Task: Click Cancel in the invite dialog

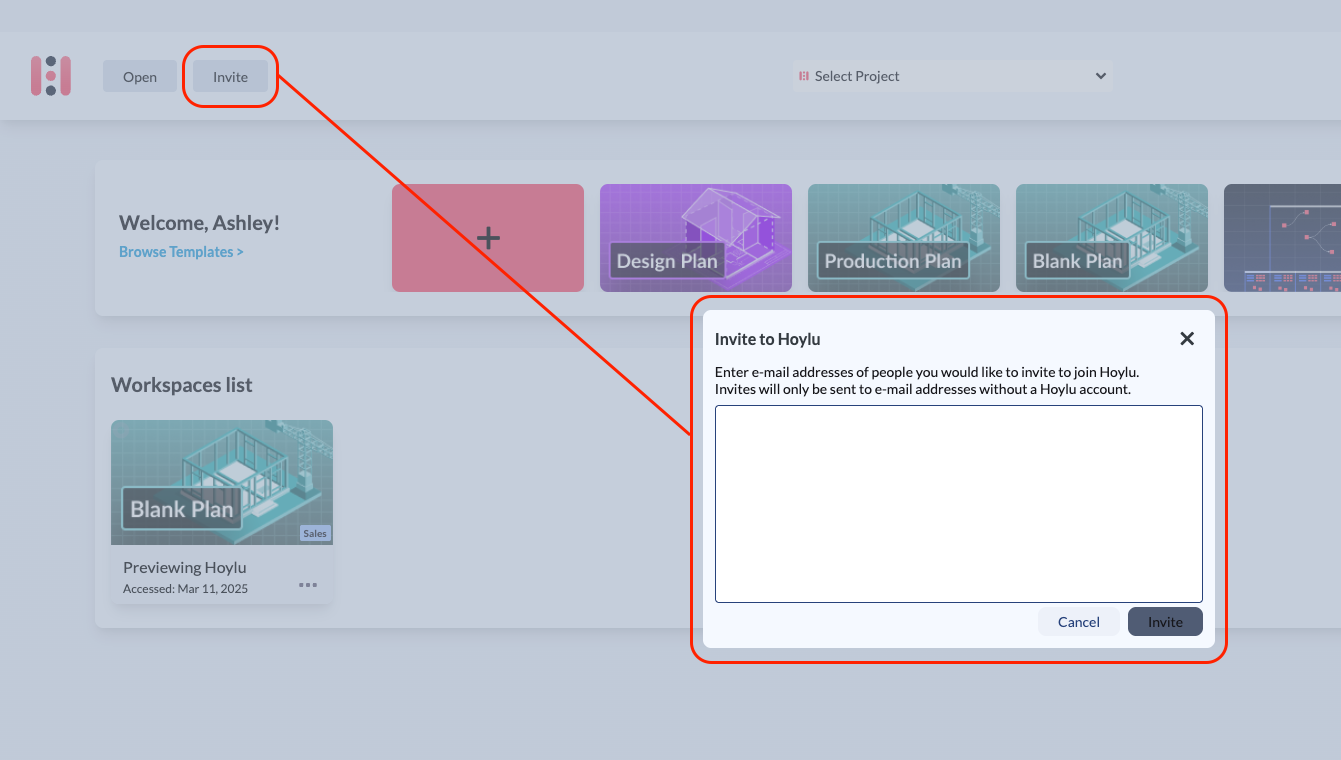Action: (1079, 622)
